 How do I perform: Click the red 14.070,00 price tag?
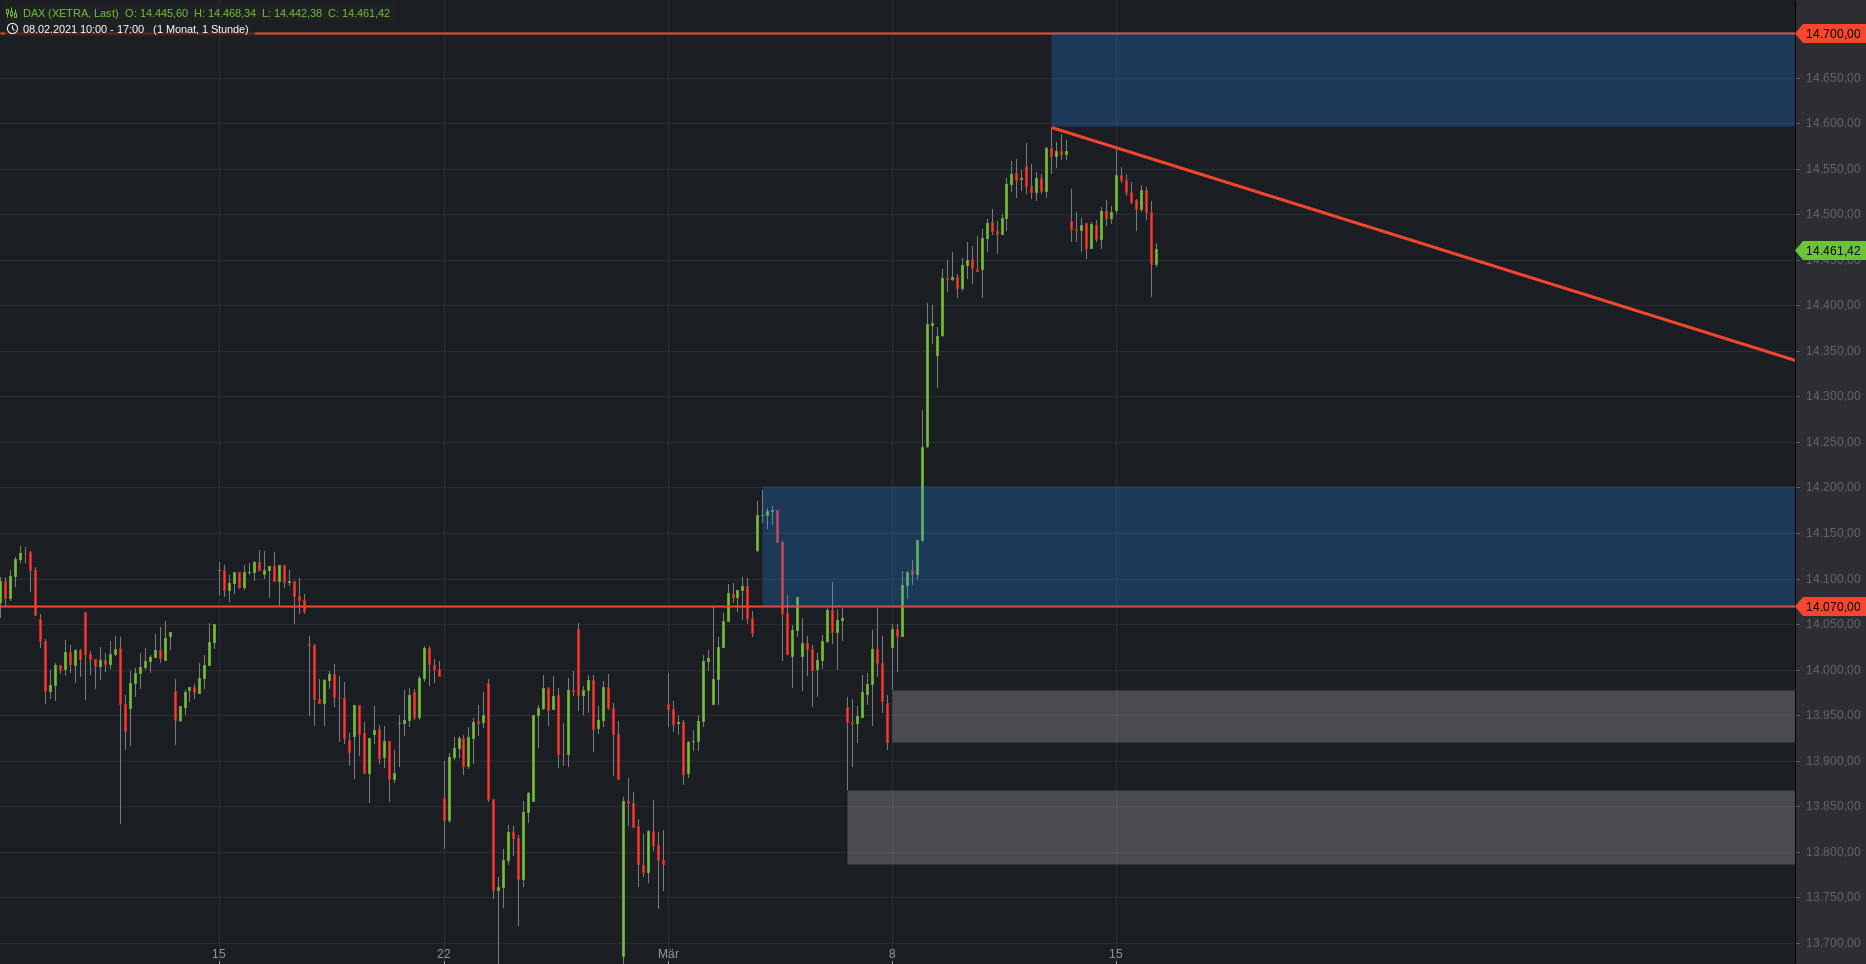click(x=1831, y=607)
